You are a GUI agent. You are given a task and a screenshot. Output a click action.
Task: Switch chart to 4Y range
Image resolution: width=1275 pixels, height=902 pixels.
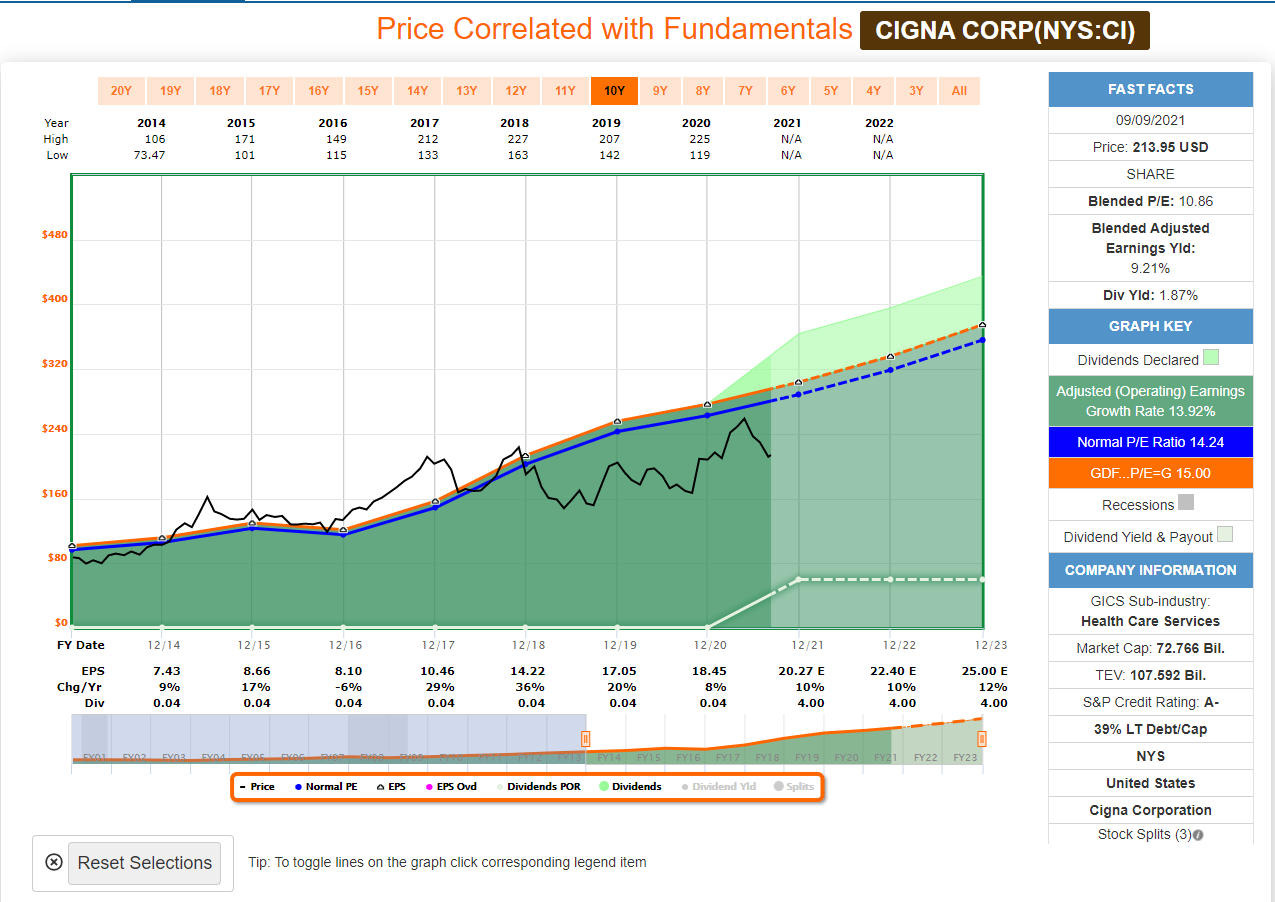pos(873,91)
